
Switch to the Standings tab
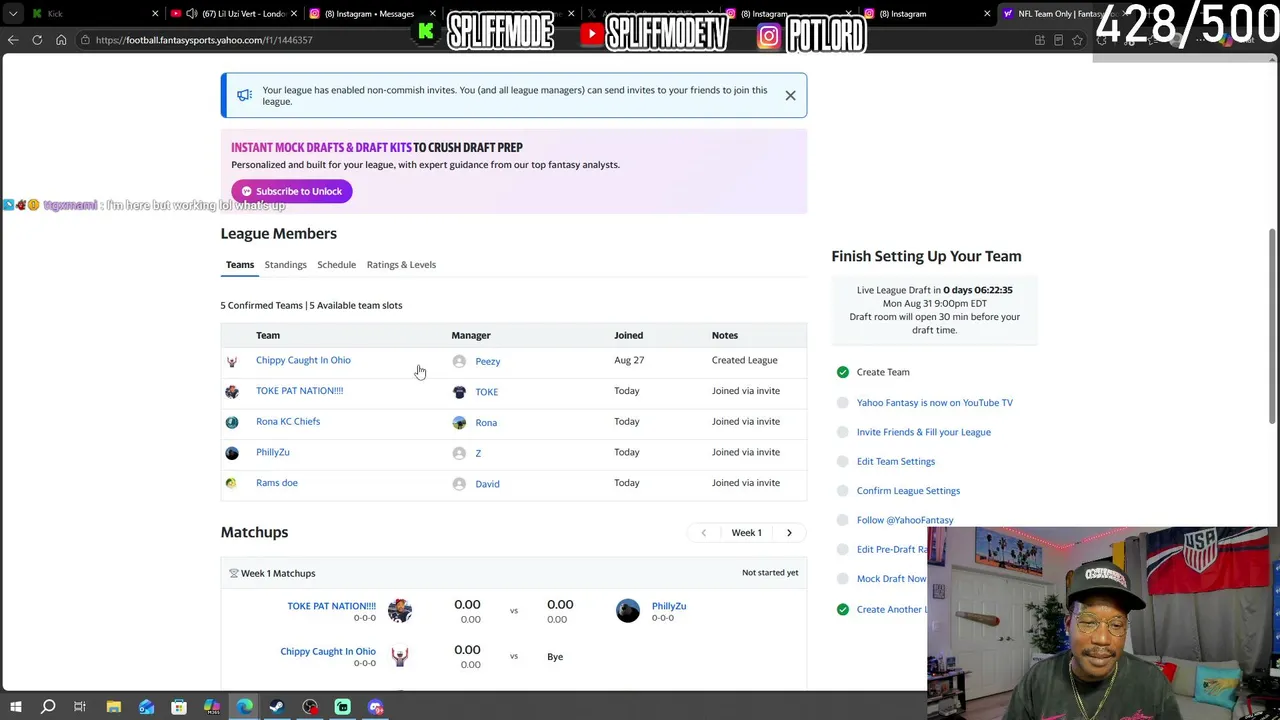[x=285, y=265]
